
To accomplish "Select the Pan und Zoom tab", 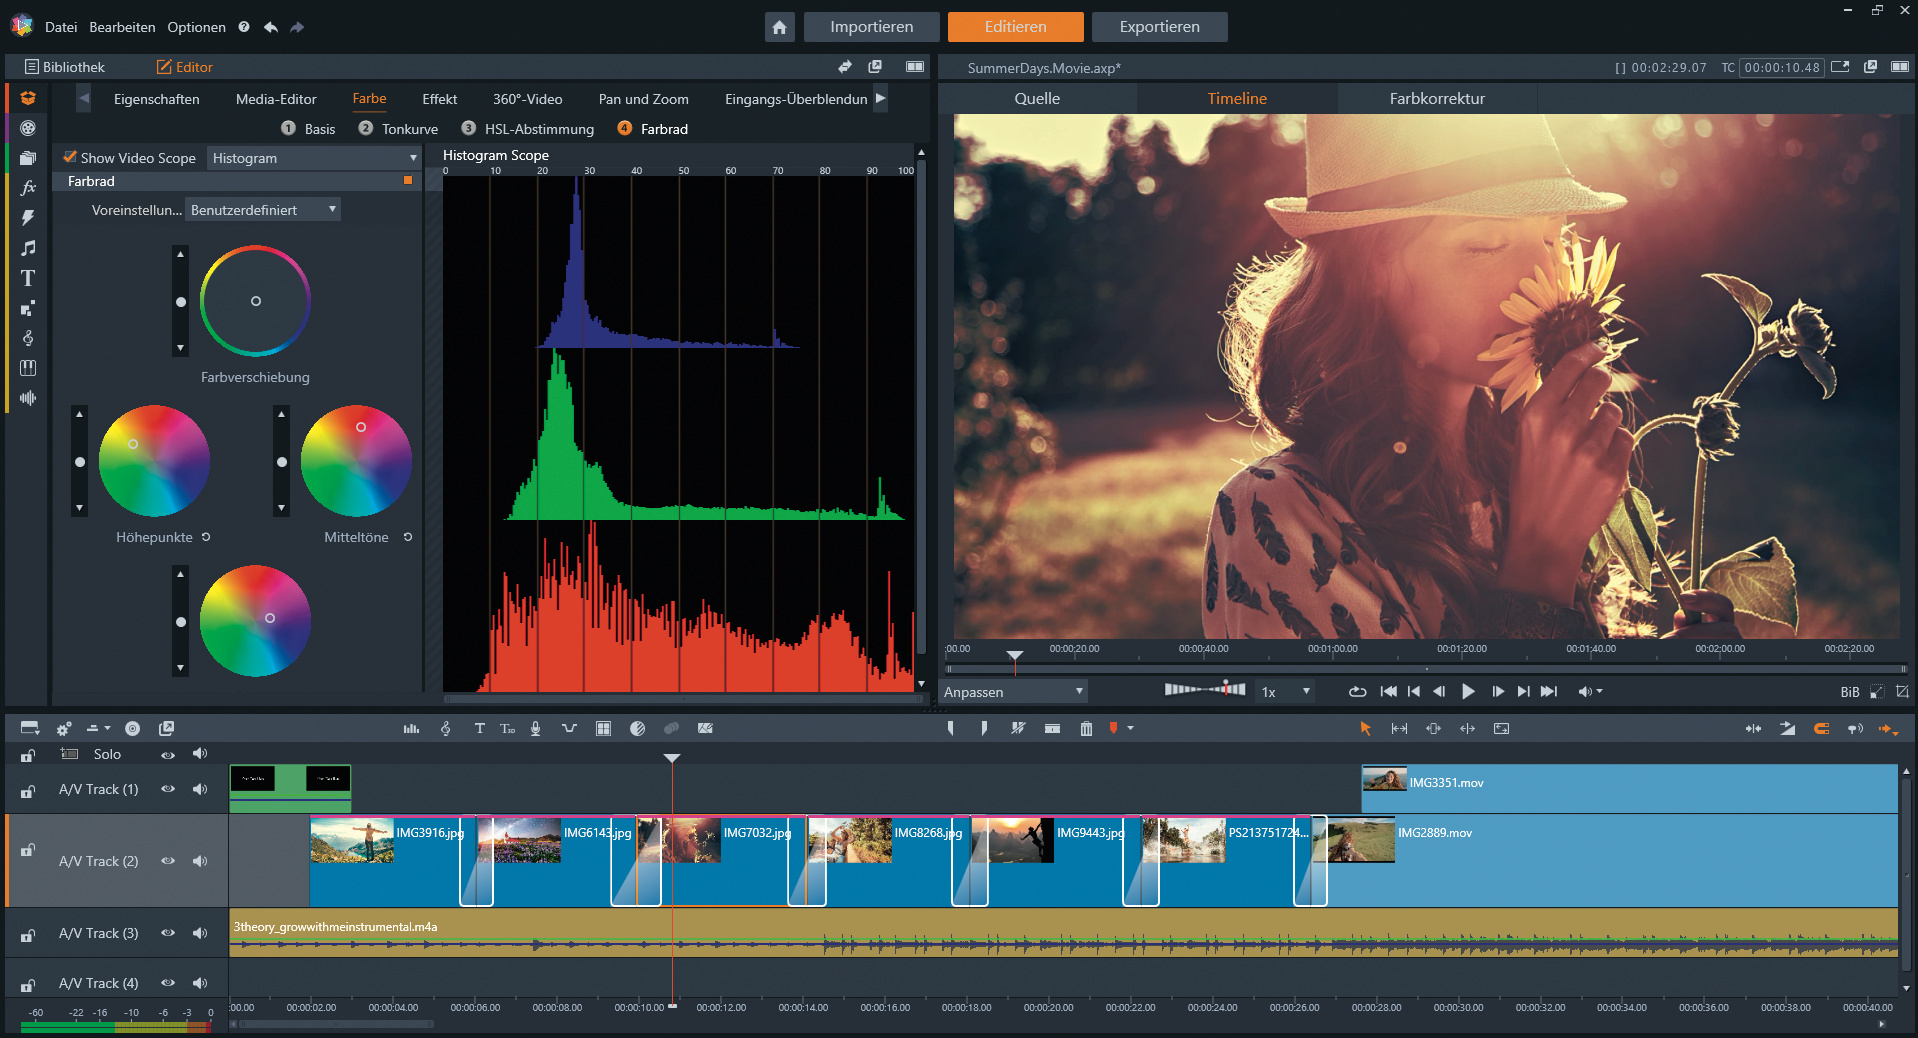I will tap(643, 99).
